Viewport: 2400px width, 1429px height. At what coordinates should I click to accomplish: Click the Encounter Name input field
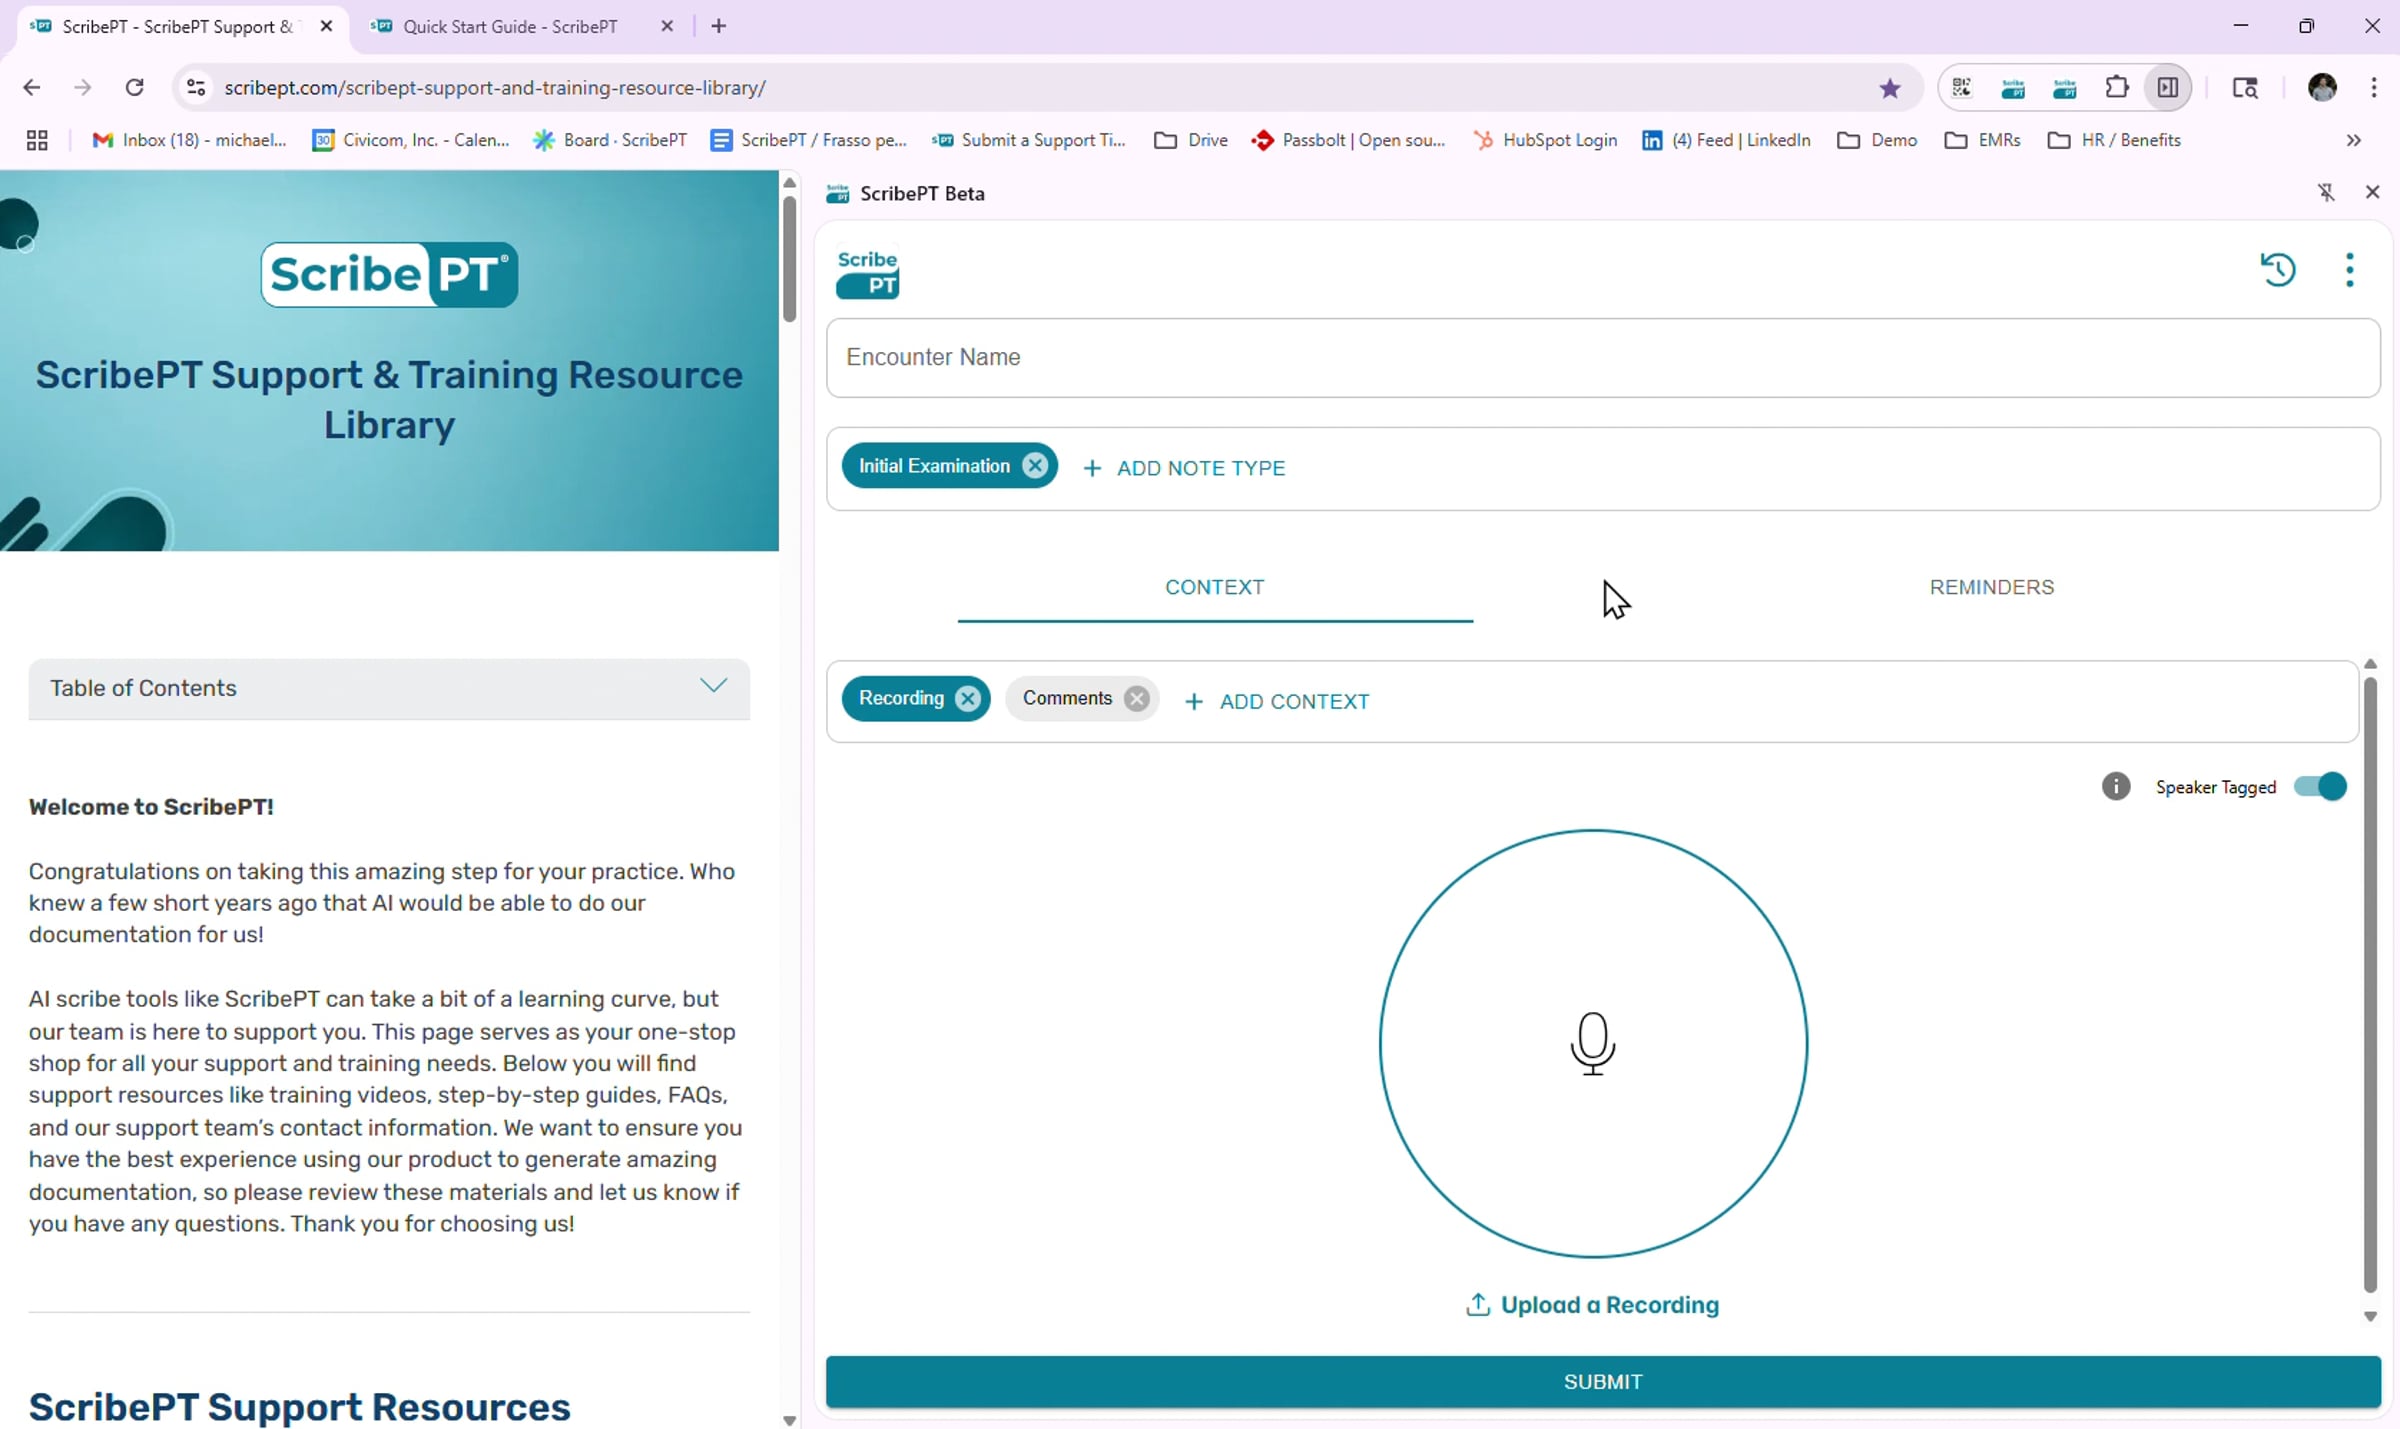[x=1603, y=358]
